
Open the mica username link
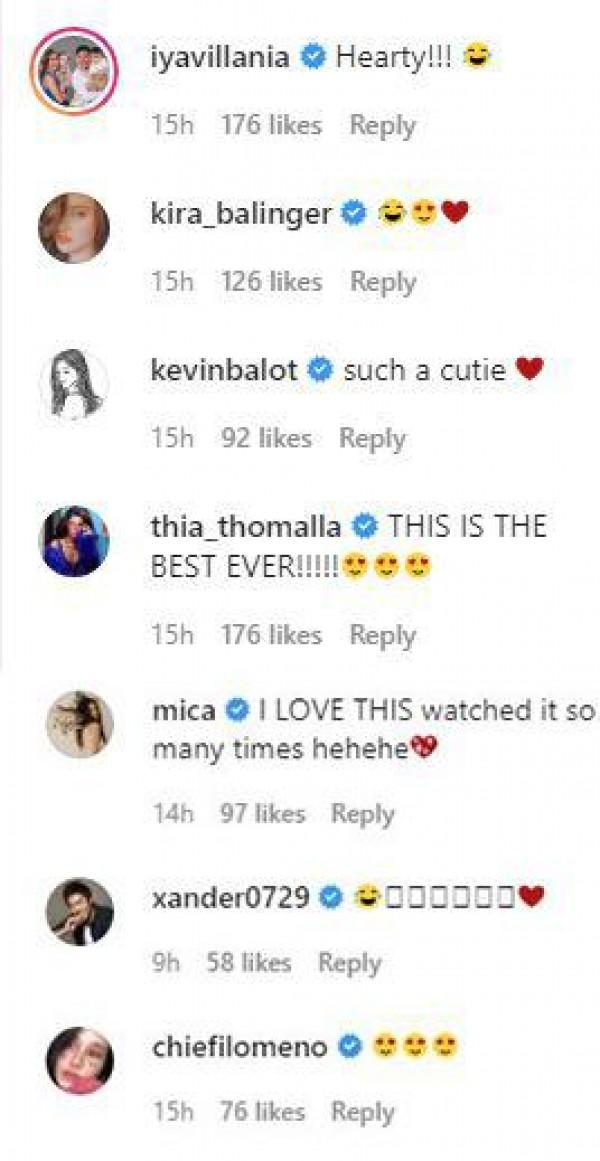point(184,711)
